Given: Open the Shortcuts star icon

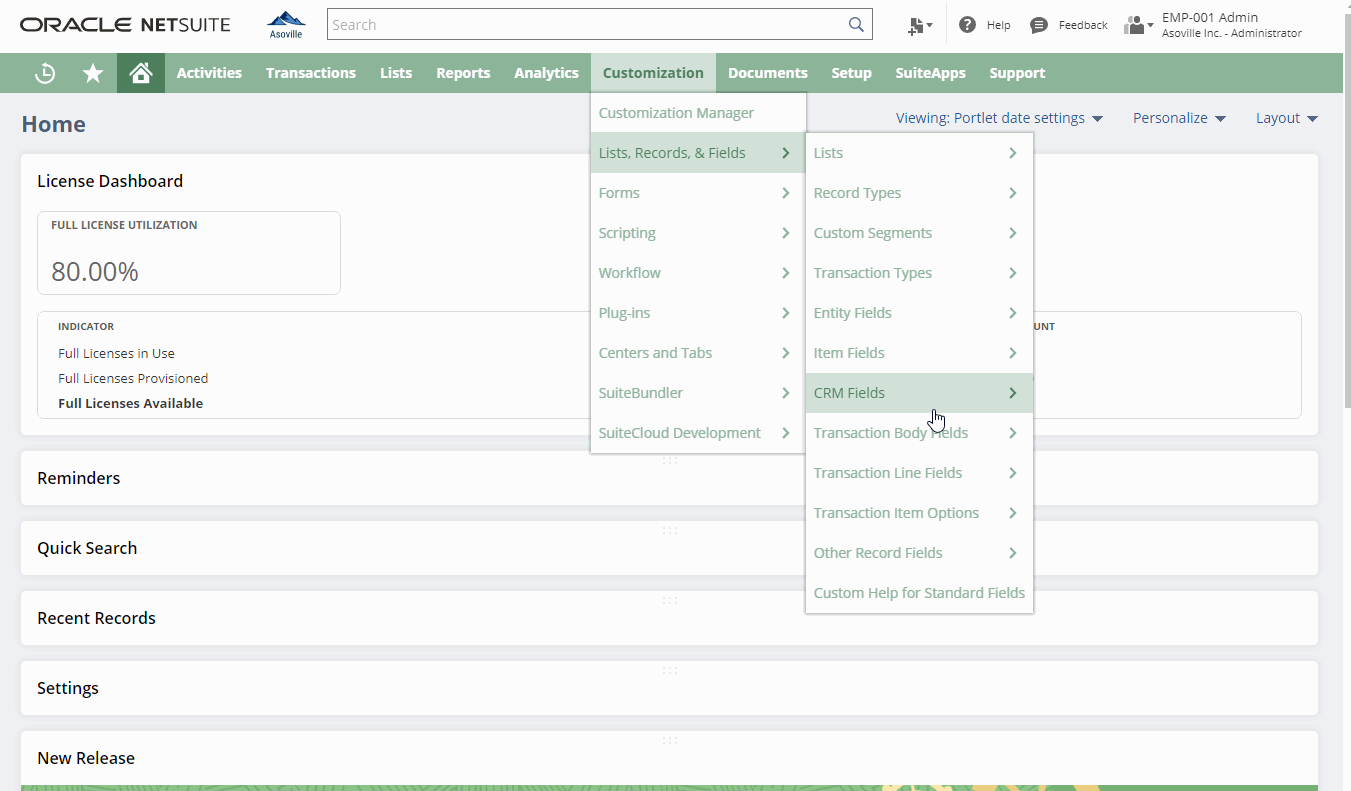Looking at the screenshot, I should click(93, 73).
